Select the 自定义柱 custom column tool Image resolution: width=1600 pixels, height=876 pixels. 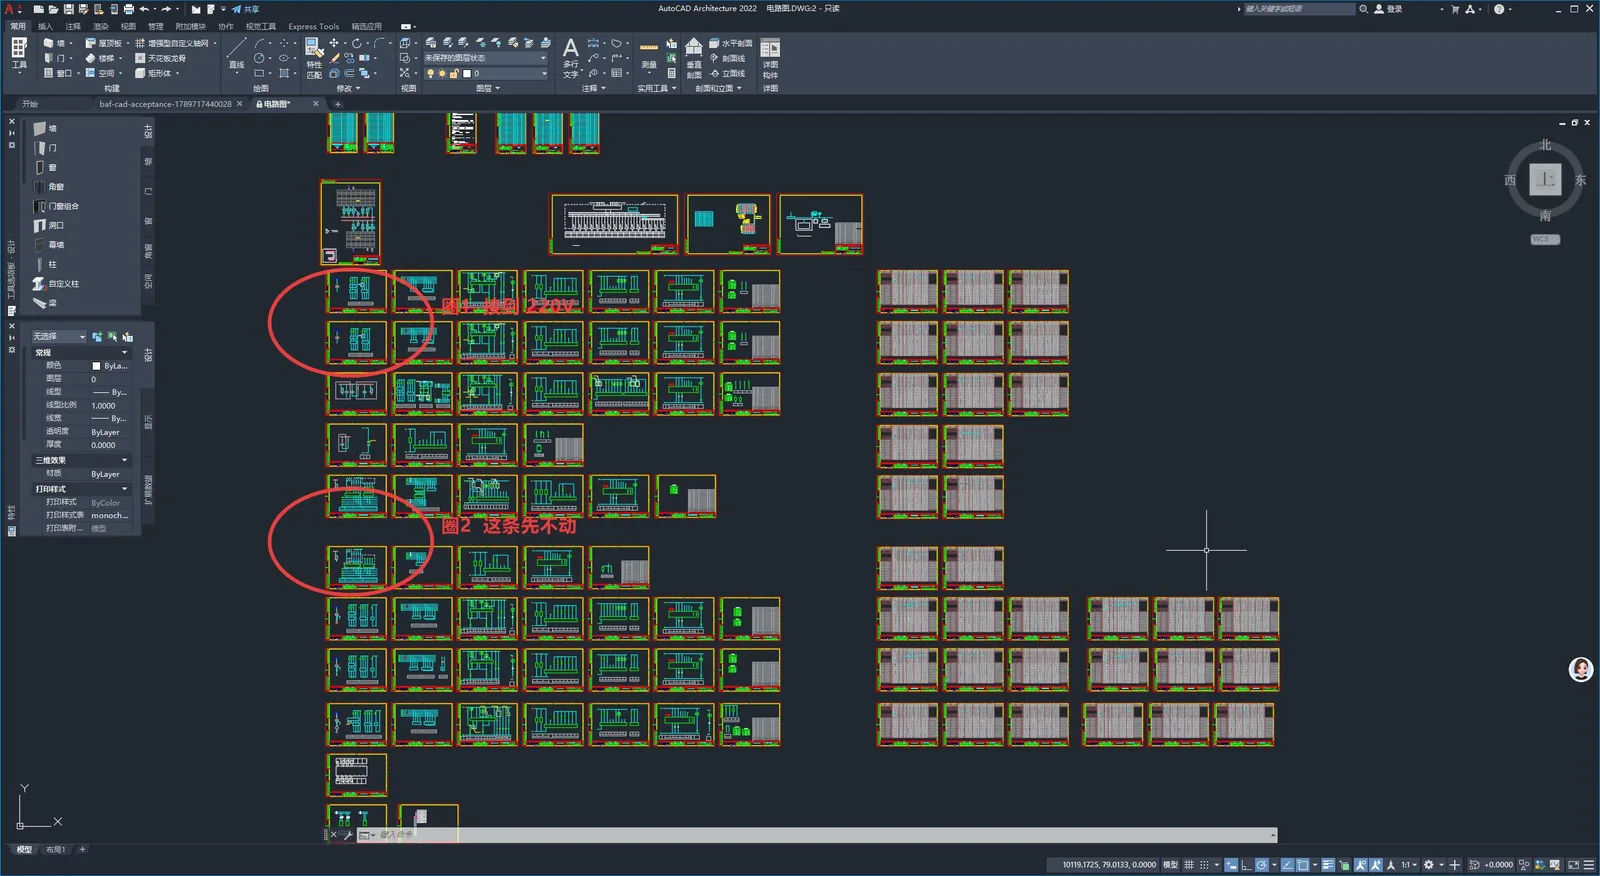[56, 284]
